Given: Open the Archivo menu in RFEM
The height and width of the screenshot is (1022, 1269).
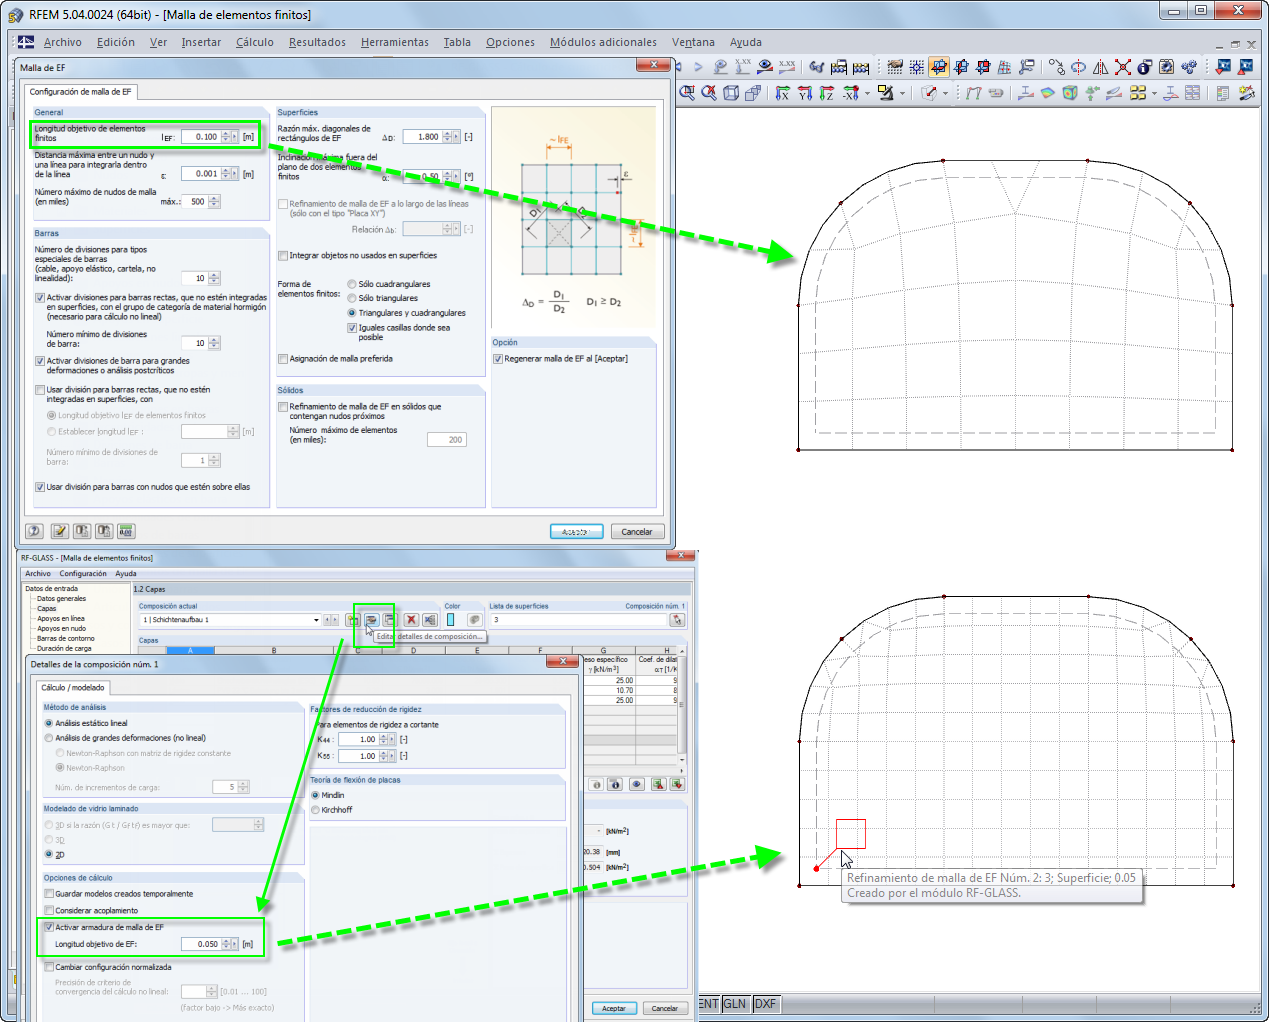Looking at the screenshot, I should (62, 42).
